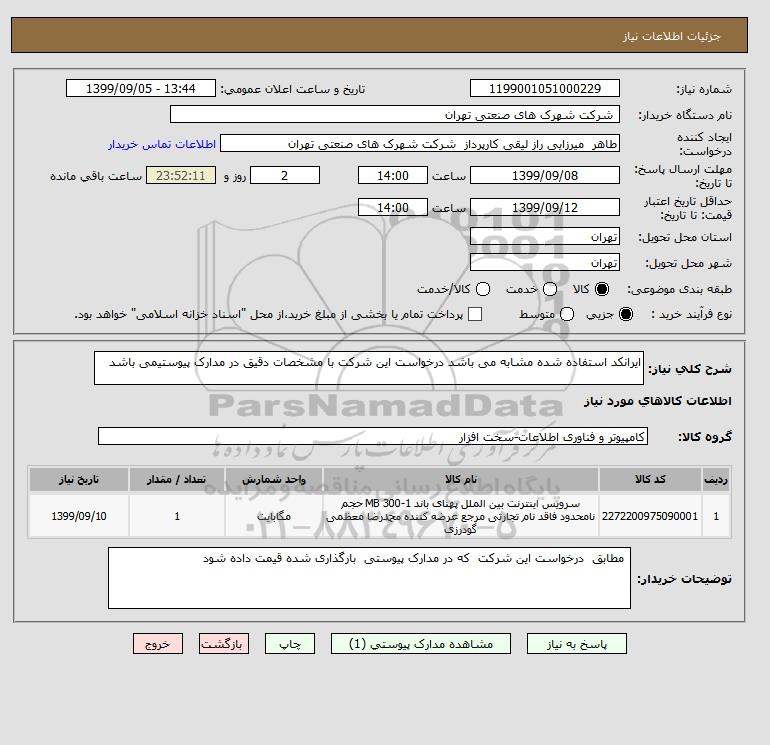The height and width of the screenshot is (745, 770).
Task: Click the شماره نیاز label
Action: (704, 89)
